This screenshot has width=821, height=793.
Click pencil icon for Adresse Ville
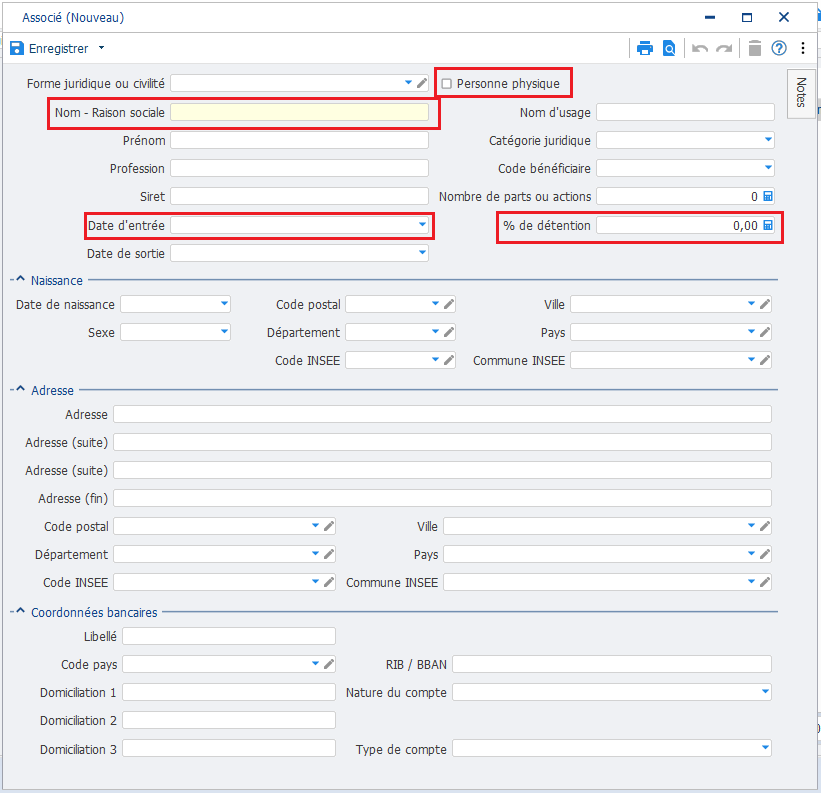[765, 526]
